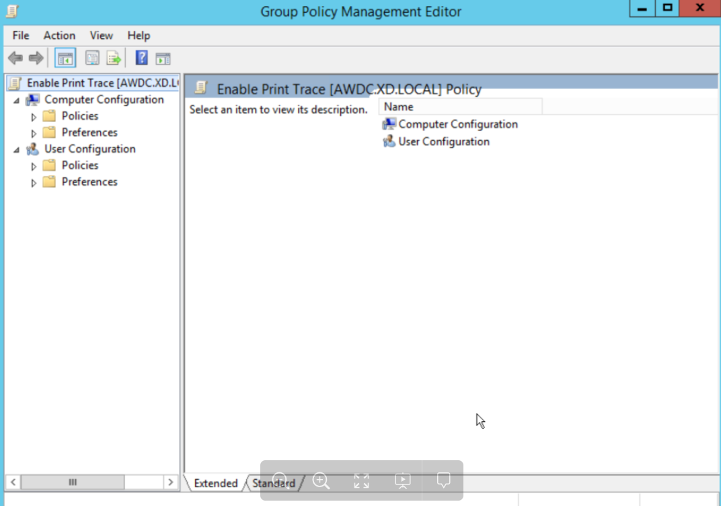The height and width of the screenshot is (506, 722).
Task: Select Policies label under Computer Configuration
Action: tap(80, 116)
